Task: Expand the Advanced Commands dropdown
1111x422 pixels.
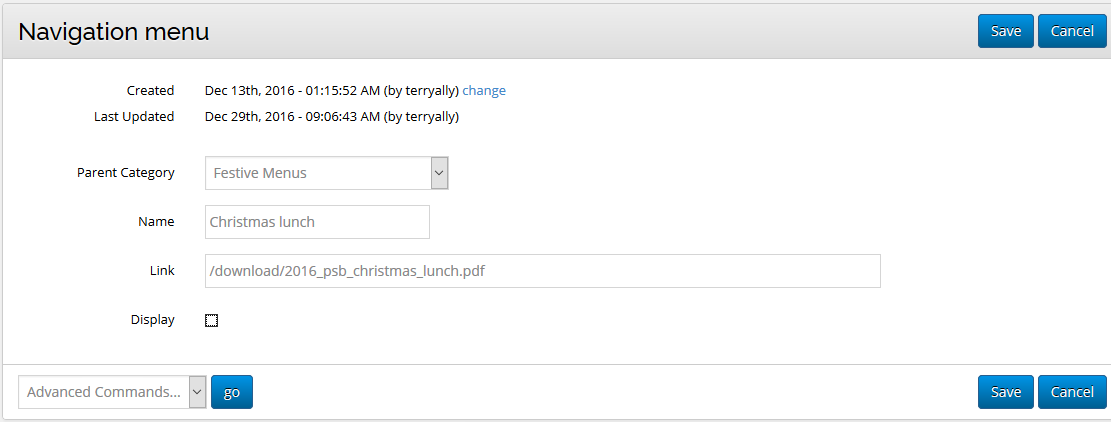Action: tap(112, 392)
